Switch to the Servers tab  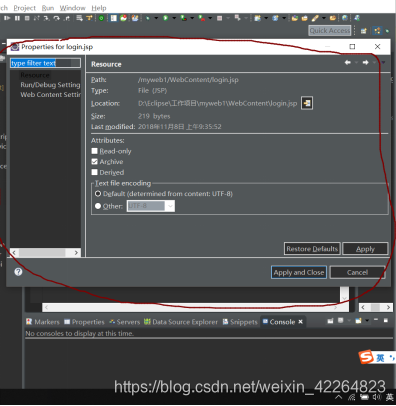pyautogui.click(x=125, y=322)
